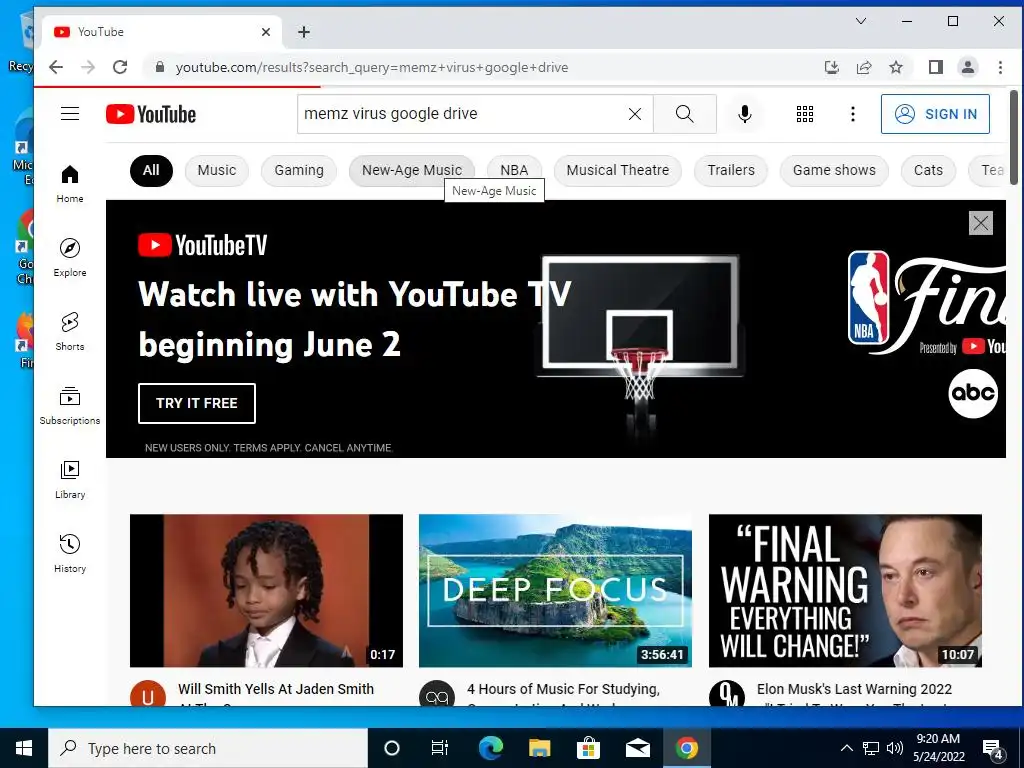Open the Windows Start menu
Image resolution: width=1024 pixels, height=768 pixels.
[x=24, y=748]
